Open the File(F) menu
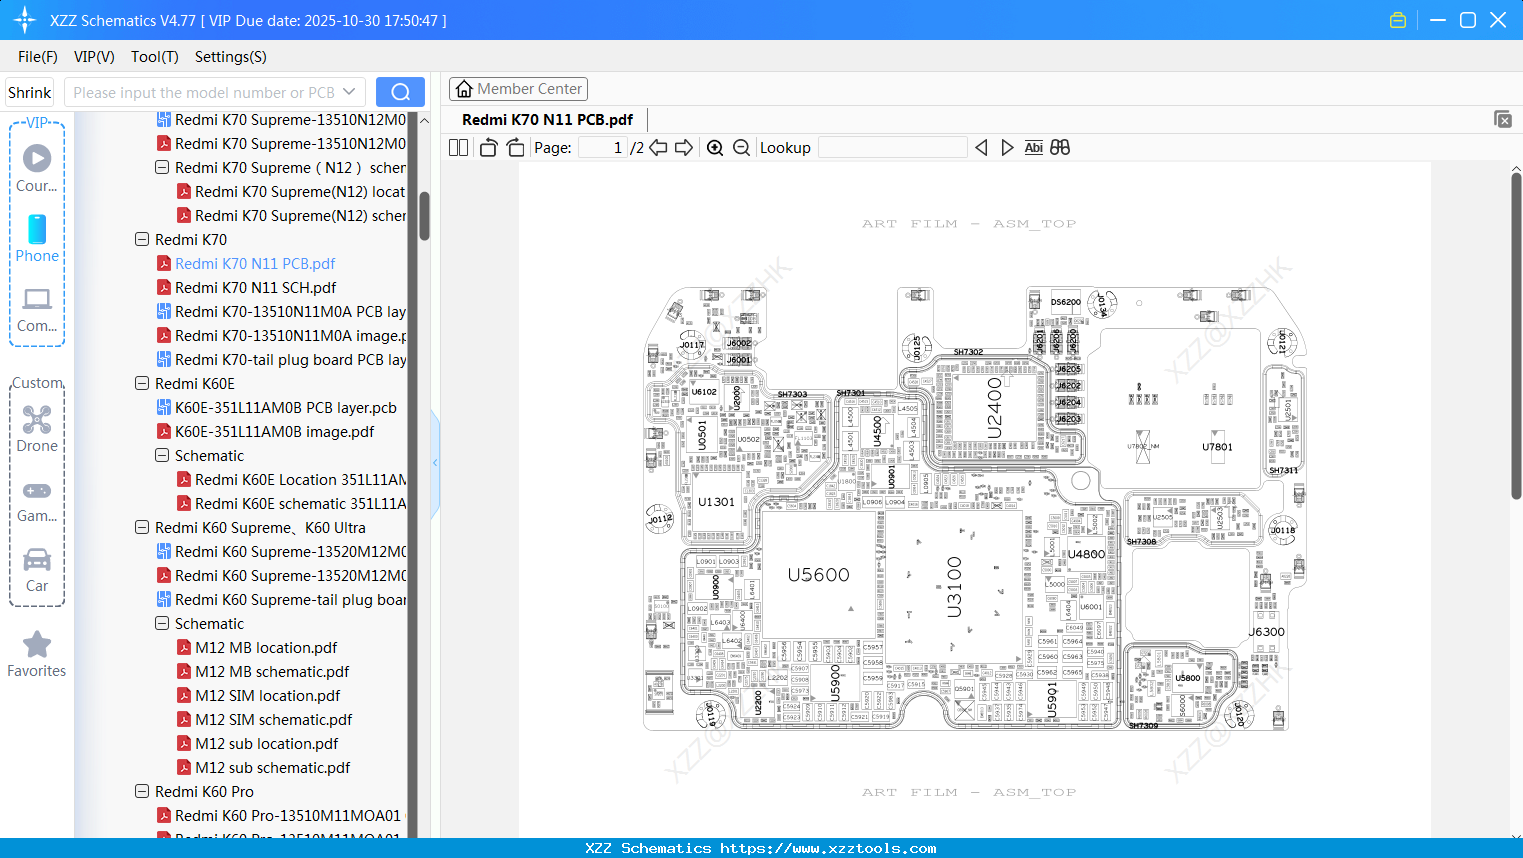 [38, 57]
